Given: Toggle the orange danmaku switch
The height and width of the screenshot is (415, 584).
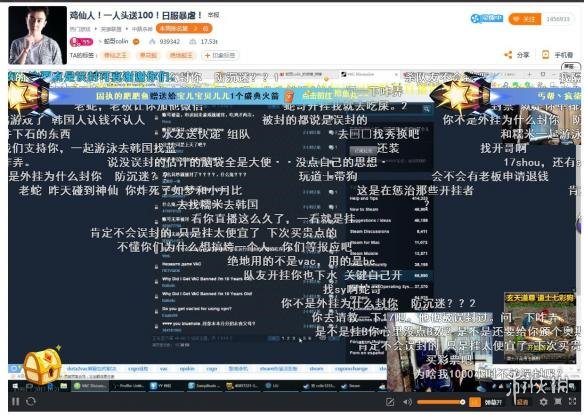Looking at the screenshot, I should pos(474,402).
